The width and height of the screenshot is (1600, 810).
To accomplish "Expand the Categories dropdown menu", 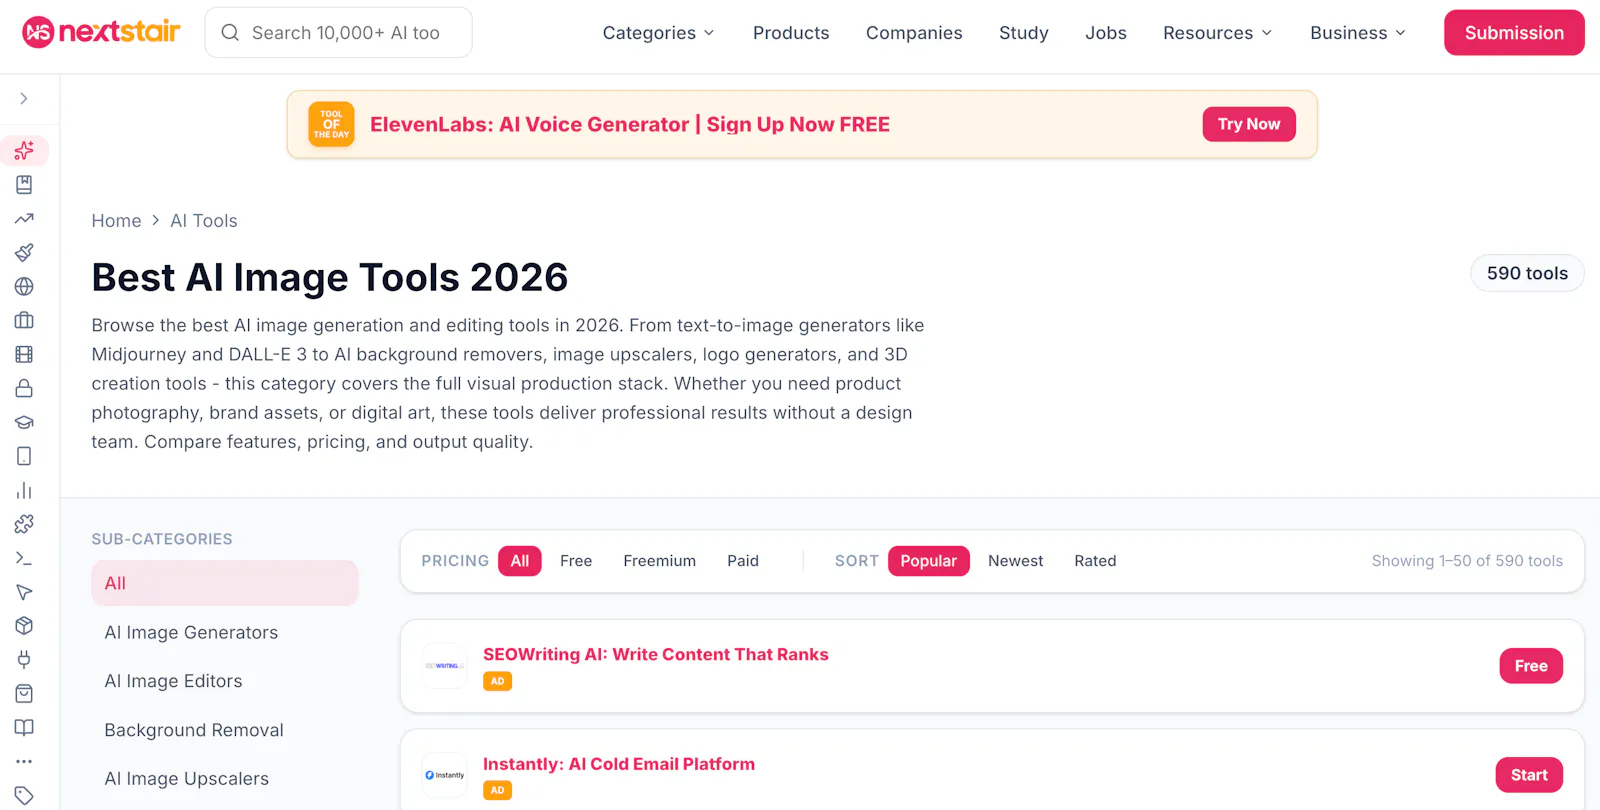I will click(x=658, y=33).
